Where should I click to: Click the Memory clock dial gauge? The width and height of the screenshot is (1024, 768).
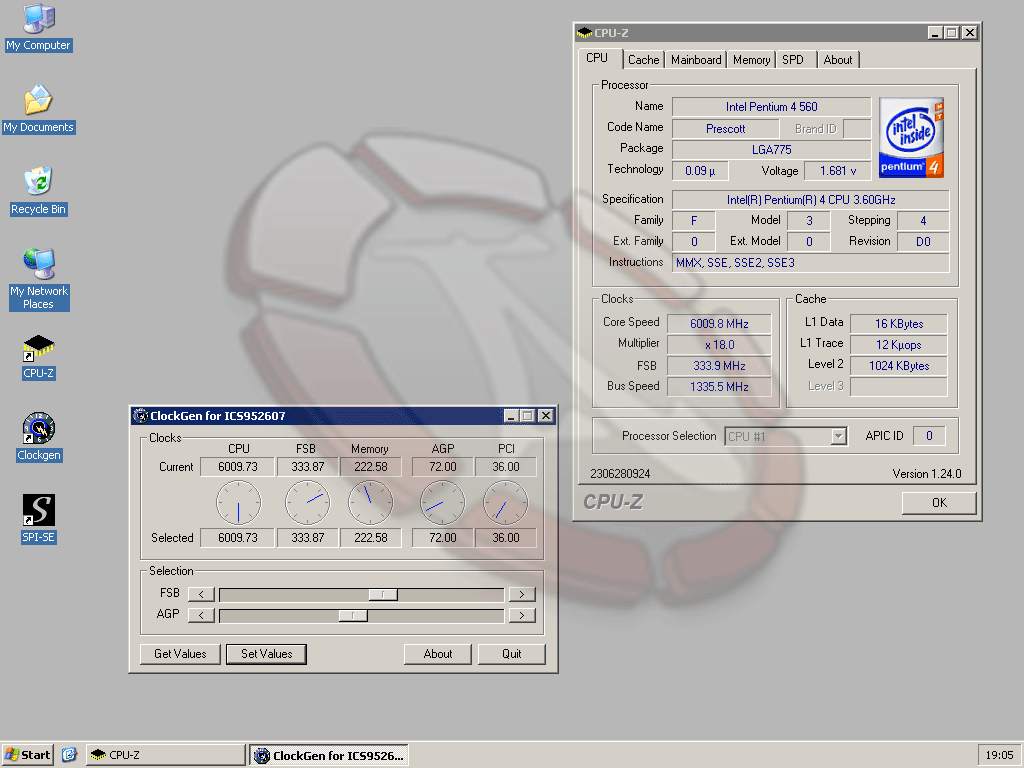tap(371, 503)
